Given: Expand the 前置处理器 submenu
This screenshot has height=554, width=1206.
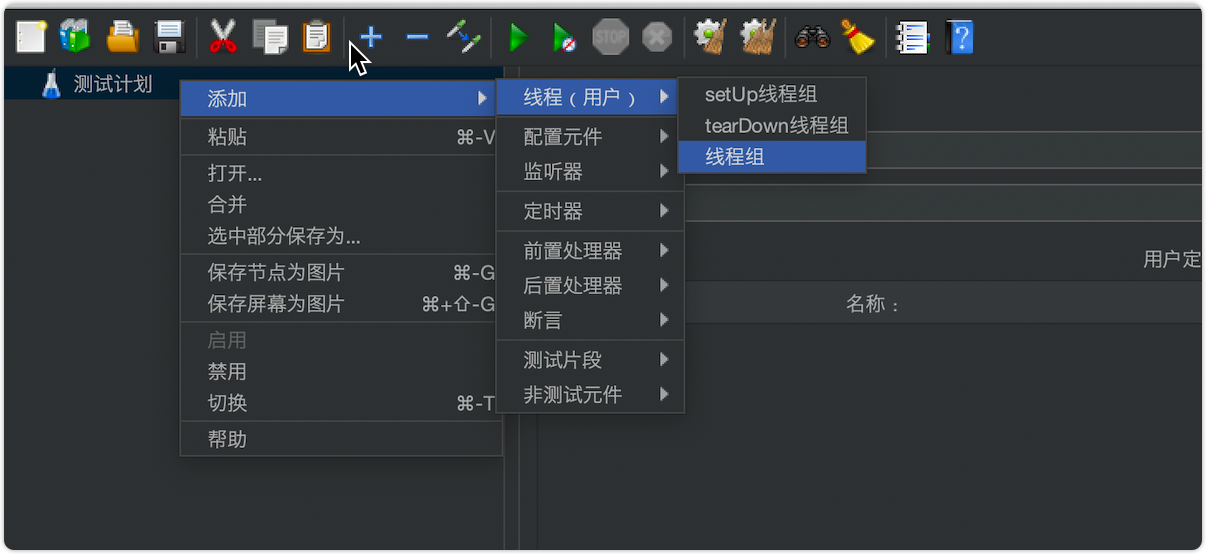Looking at the screenshot, I should click(x=590, y=250).
